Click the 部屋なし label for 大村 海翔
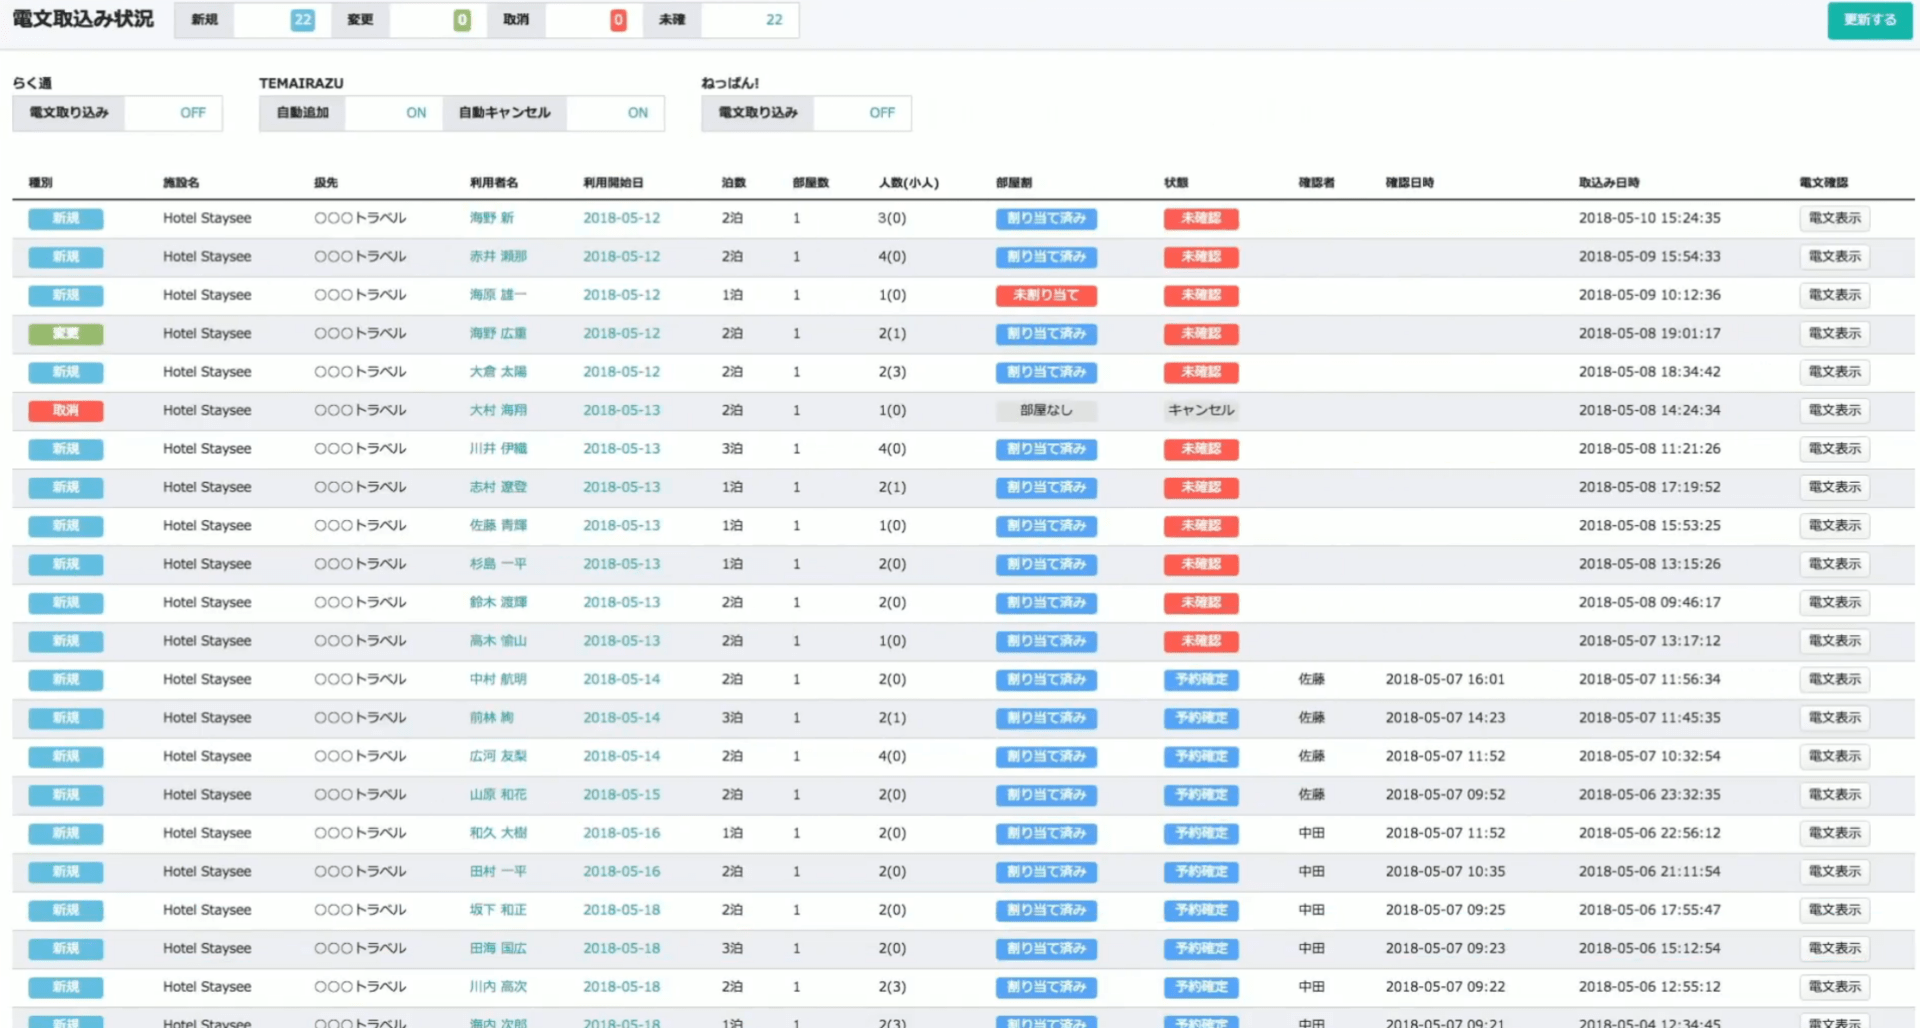The height and width of the screenshot is (1028, 1920). tap(1046, 410)
